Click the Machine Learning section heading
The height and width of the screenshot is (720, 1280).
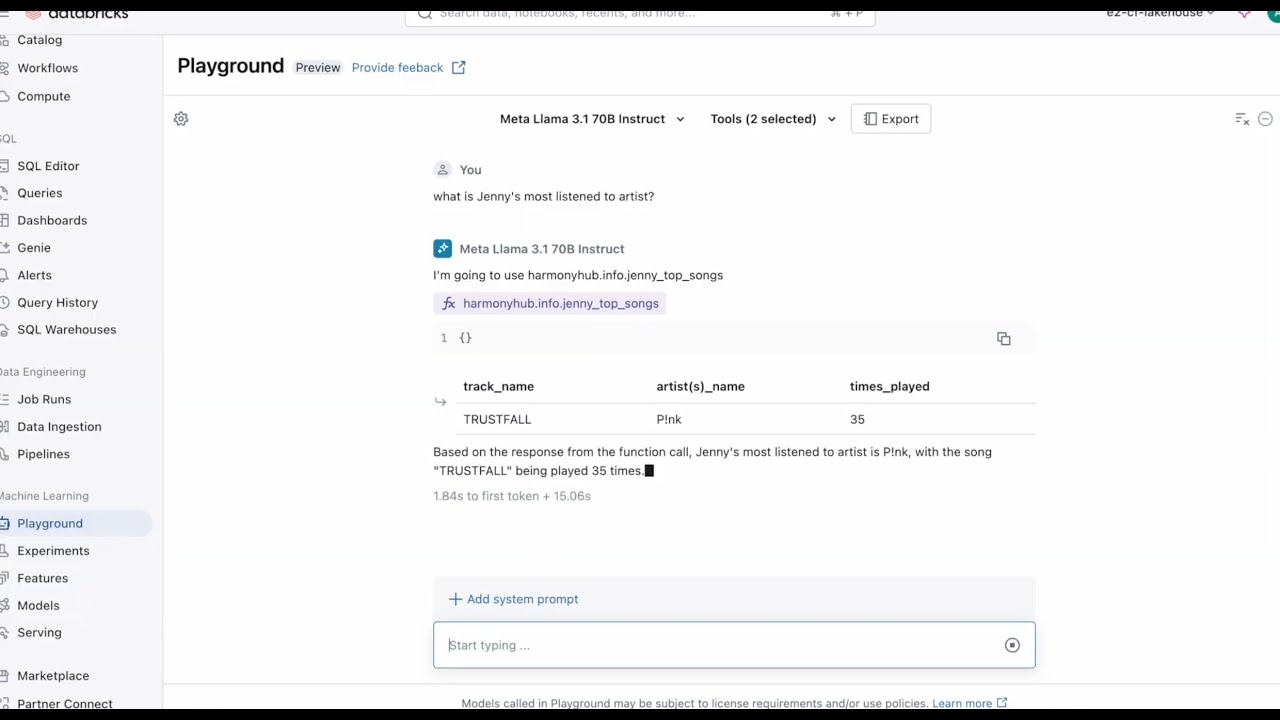44,496
